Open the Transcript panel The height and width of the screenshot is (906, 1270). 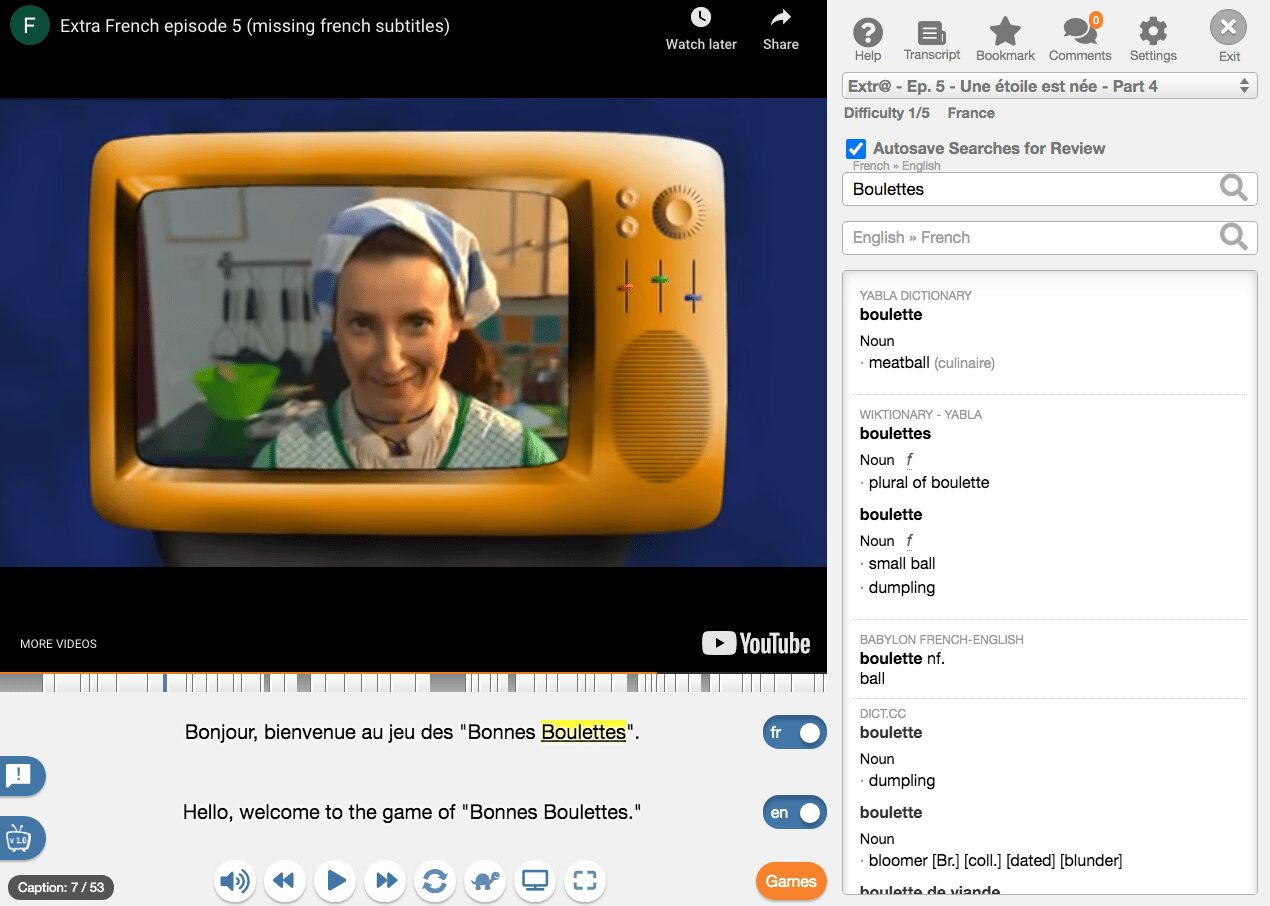pos(931,33)
